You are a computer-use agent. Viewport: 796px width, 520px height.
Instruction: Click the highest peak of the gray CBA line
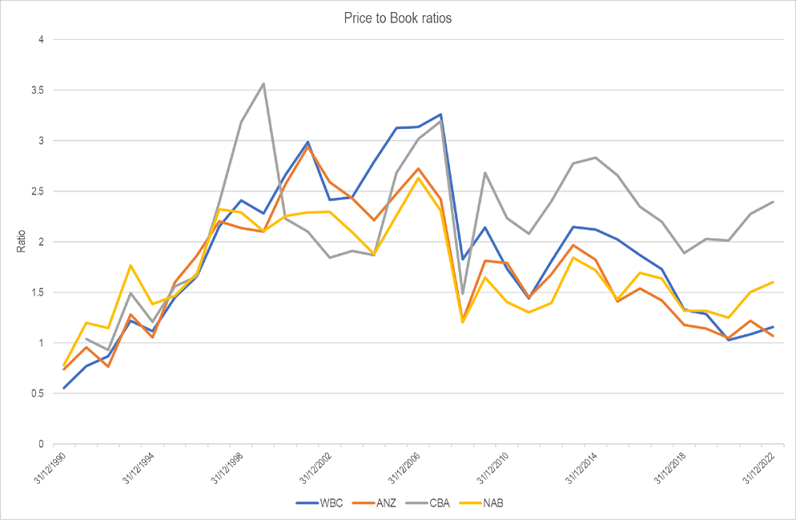click(264, 83)
